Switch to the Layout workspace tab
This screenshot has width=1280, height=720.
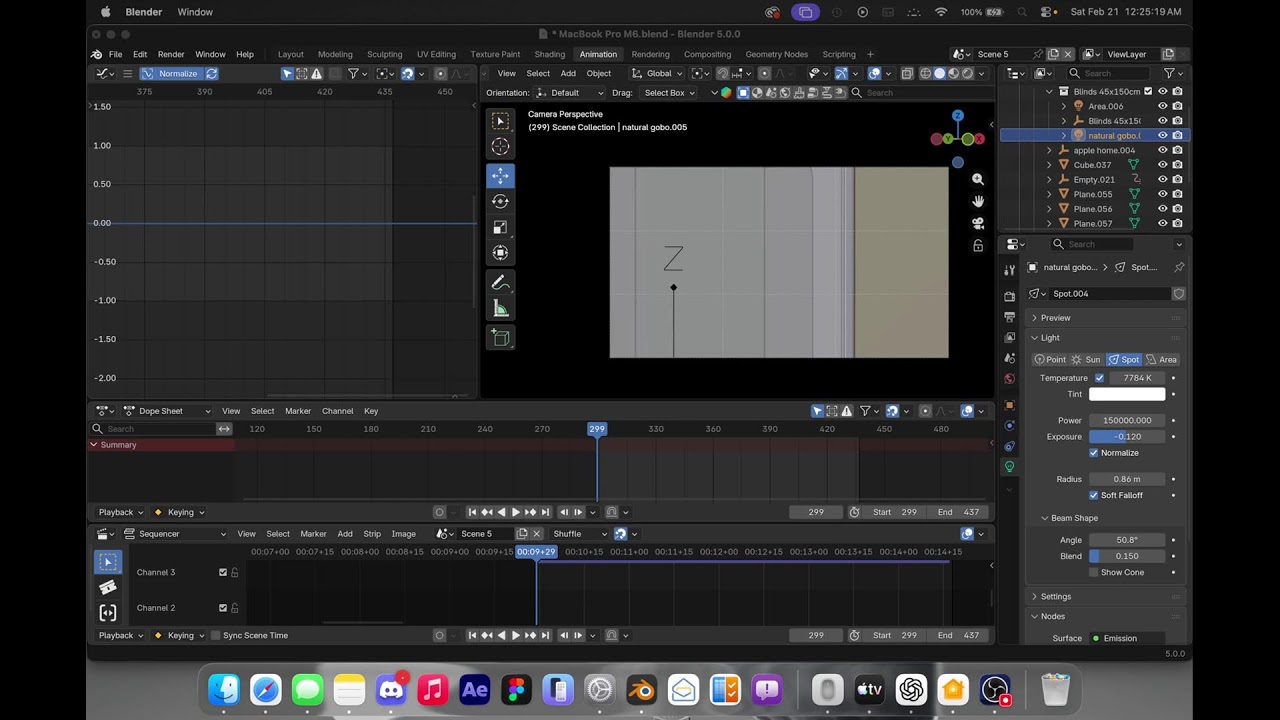290,54
